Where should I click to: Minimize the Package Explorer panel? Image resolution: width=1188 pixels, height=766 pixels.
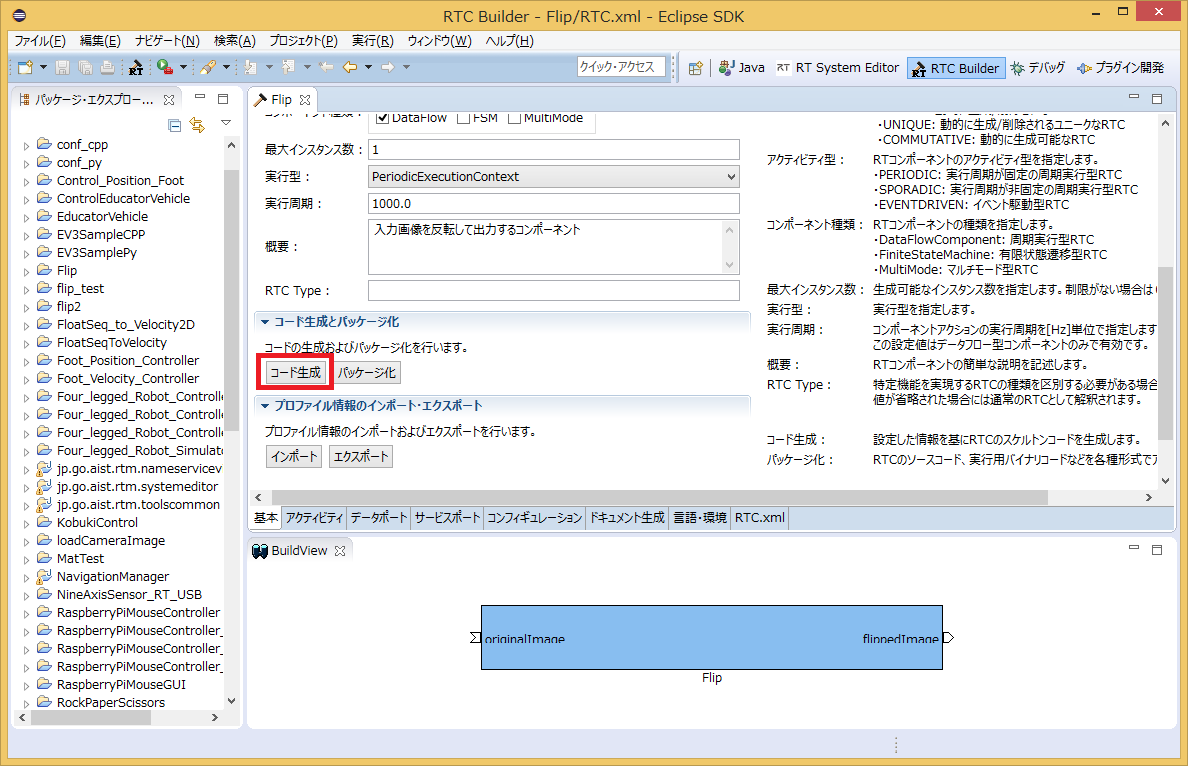tap(200, 97)
